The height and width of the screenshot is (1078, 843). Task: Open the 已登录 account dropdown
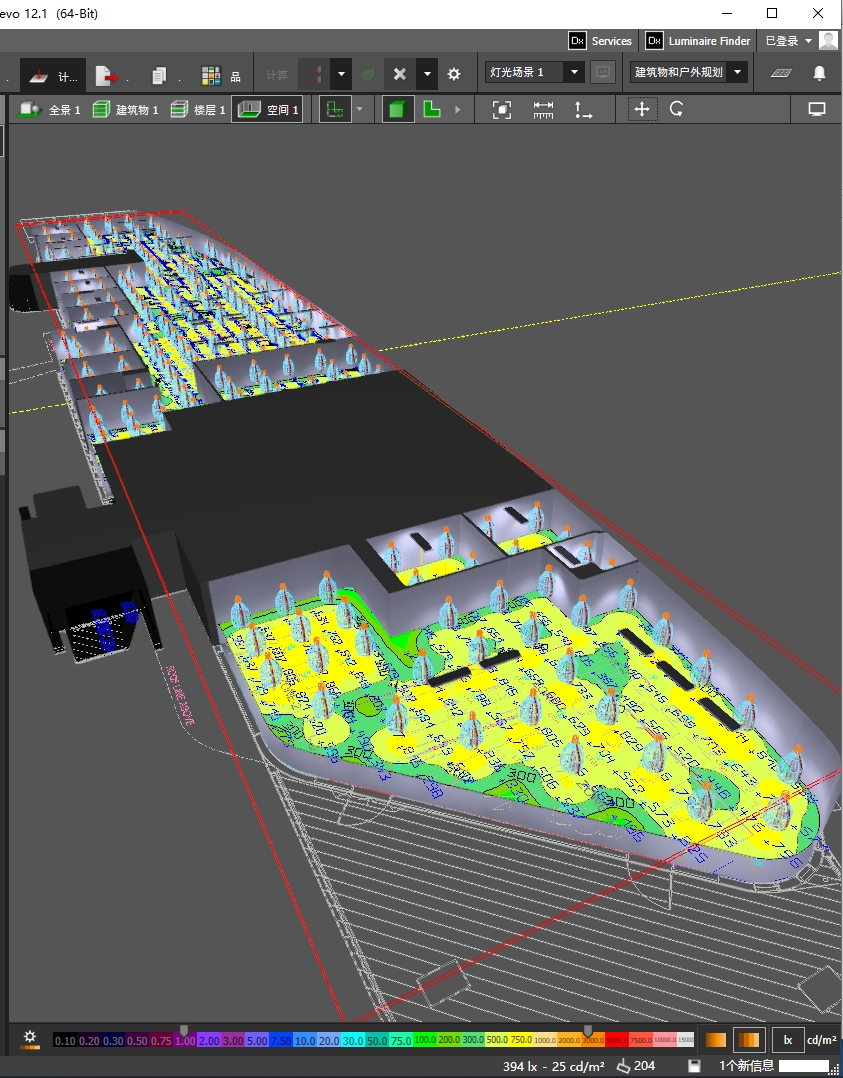click(x=788, y=41)
